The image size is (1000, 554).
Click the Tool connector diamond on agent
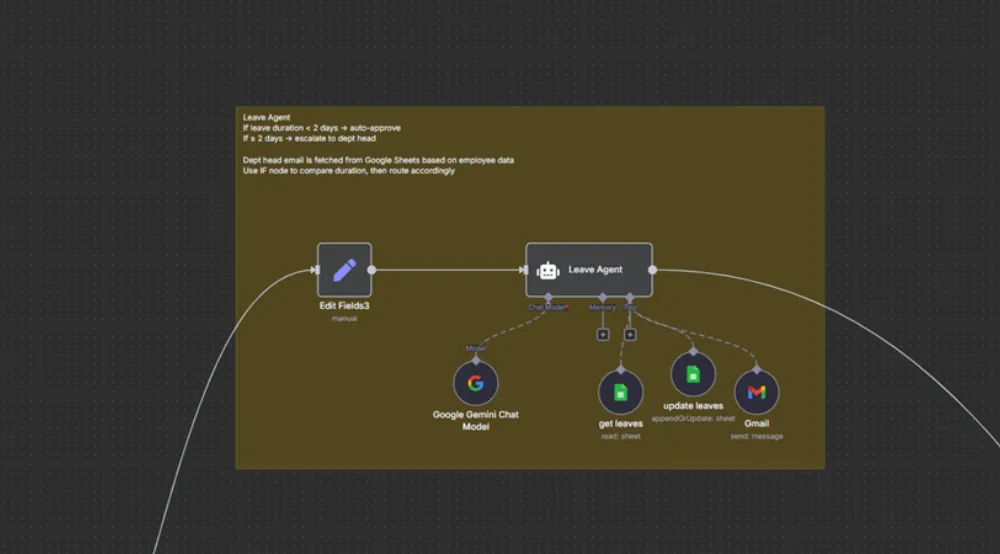[x=630, y=297]
